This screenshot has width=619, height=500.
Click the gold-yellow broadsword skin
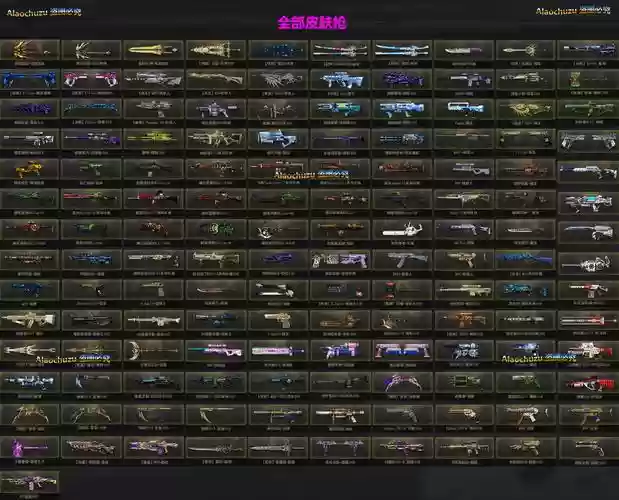click(x=153, y=50)
